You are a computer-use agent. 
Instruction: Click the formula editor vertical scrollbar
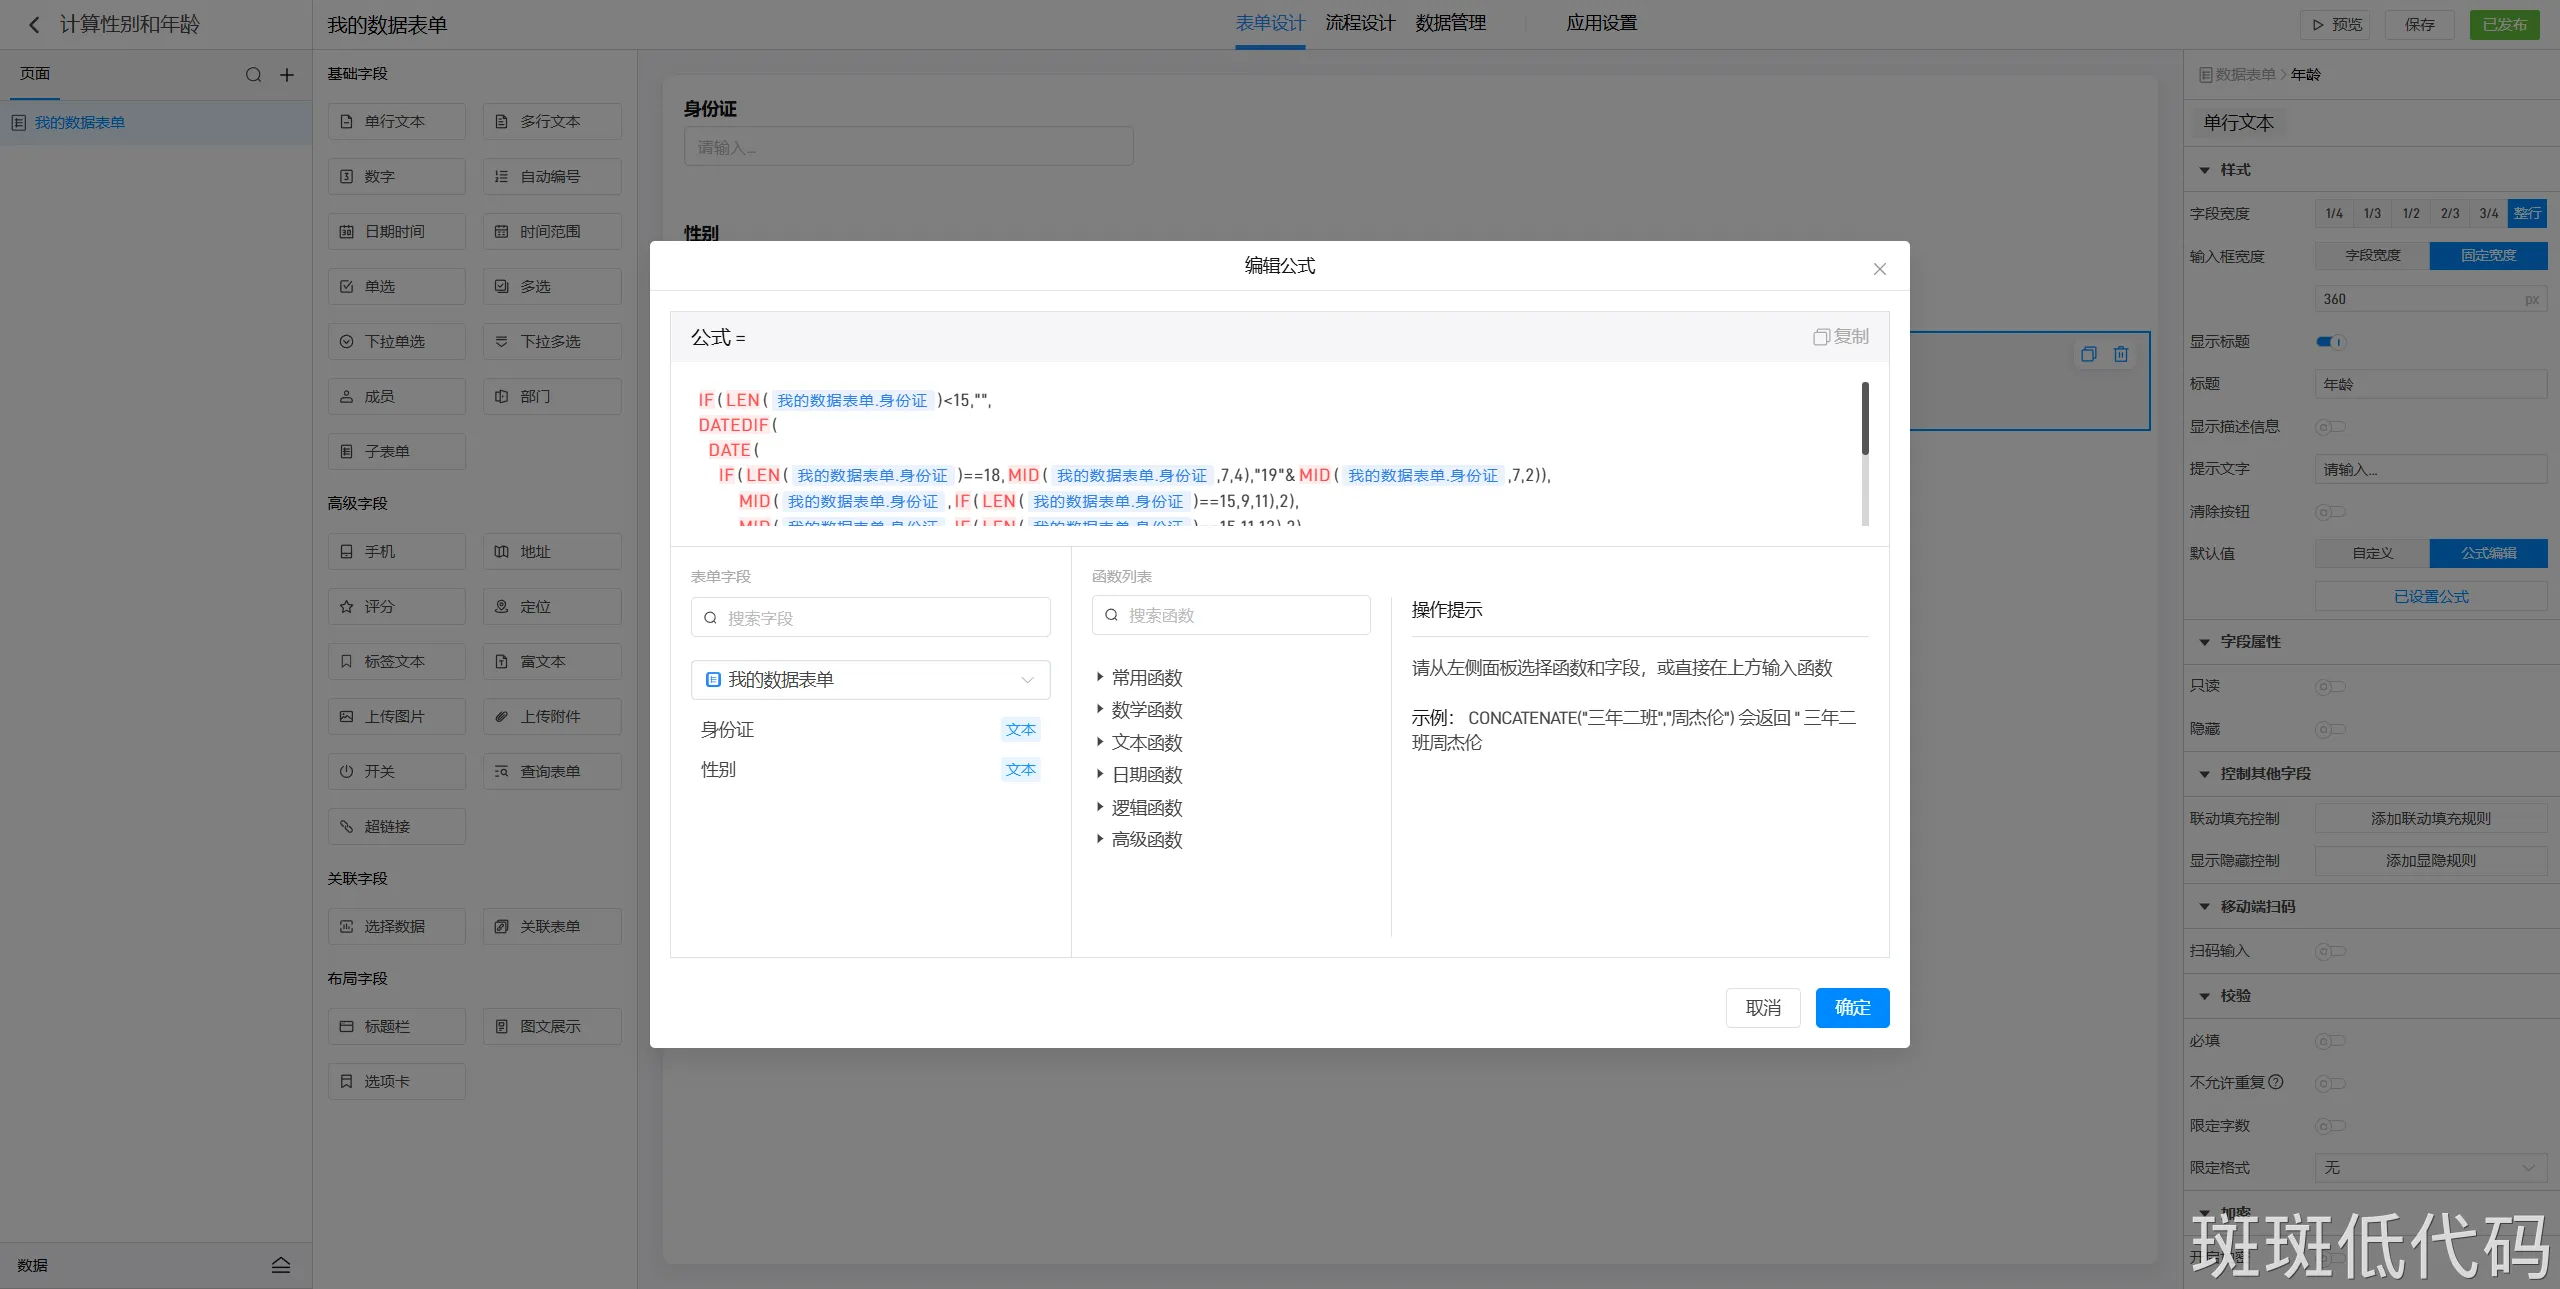click(x=1864, y=420)
